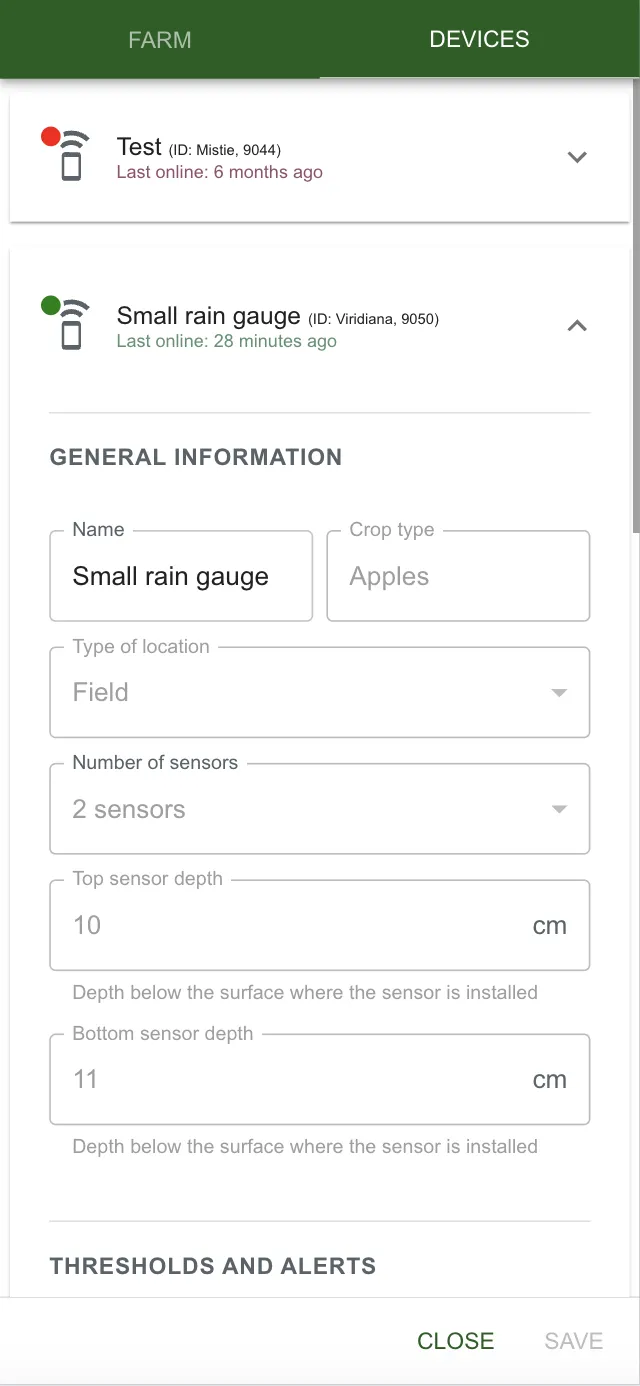Select the Crop type field showing Apples
This screenshot has height=1386, width=640.
(457, 576)
